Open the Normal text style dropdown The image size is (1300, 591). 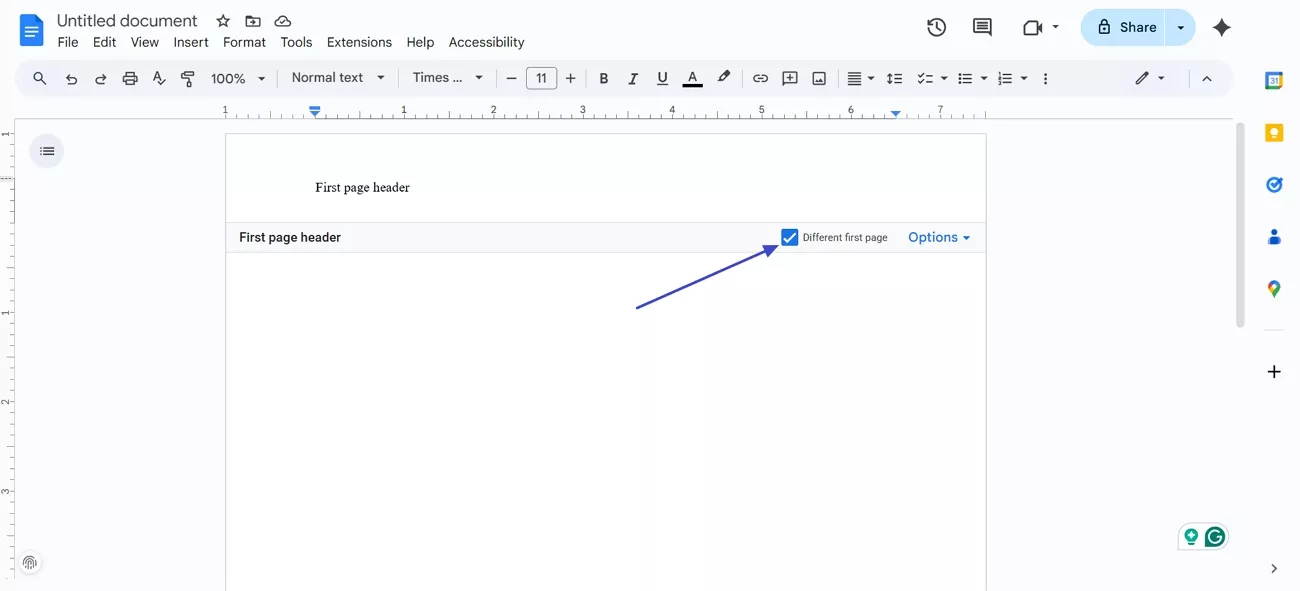pyautogui.click(x=337, y=77)
